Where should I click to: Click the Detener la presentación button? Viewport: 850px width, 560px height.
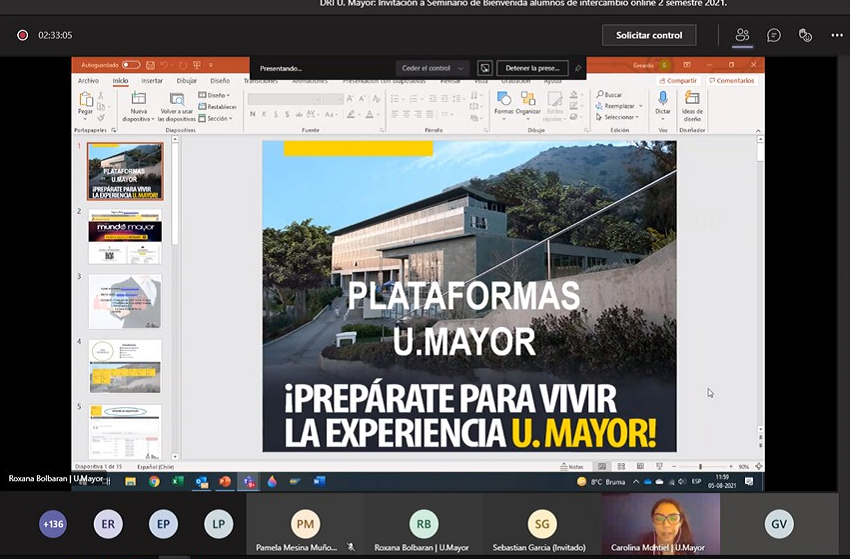(x=532, y=68)
